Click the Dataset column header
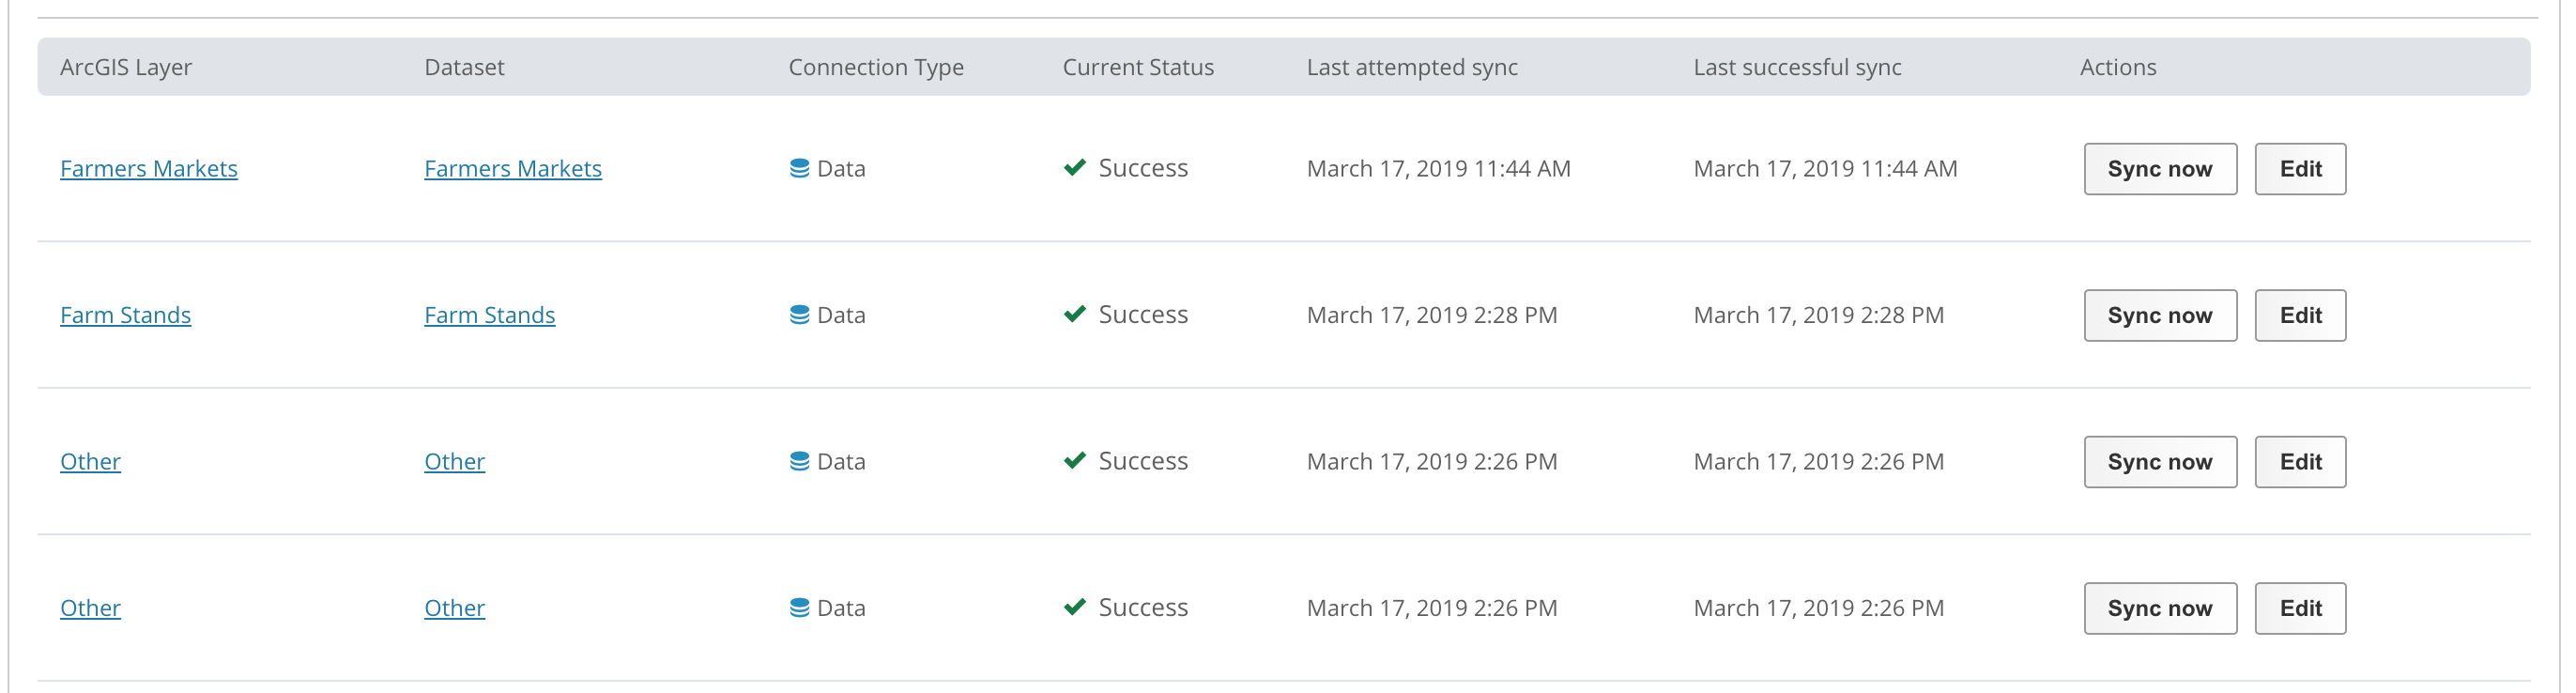 click(x=464, y=67)
